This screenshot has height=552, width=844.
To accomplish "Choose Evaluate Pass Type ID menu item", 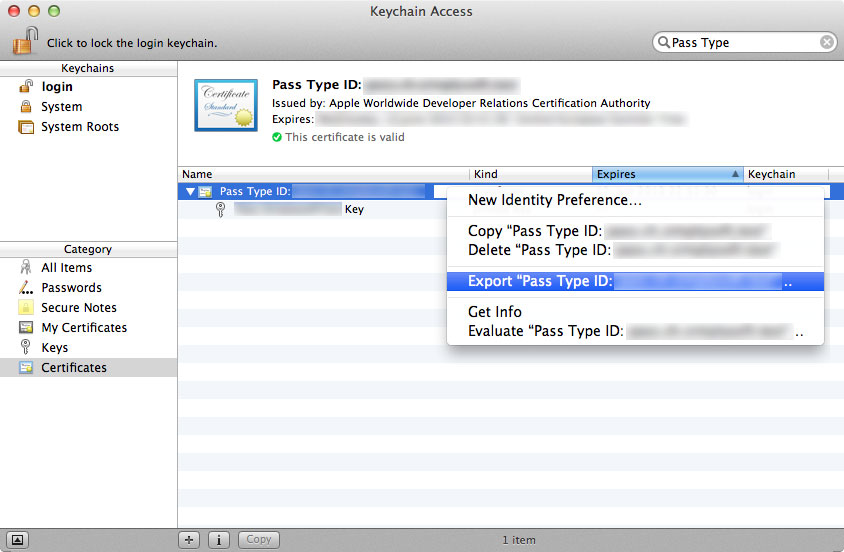I will tap(635, 331).
